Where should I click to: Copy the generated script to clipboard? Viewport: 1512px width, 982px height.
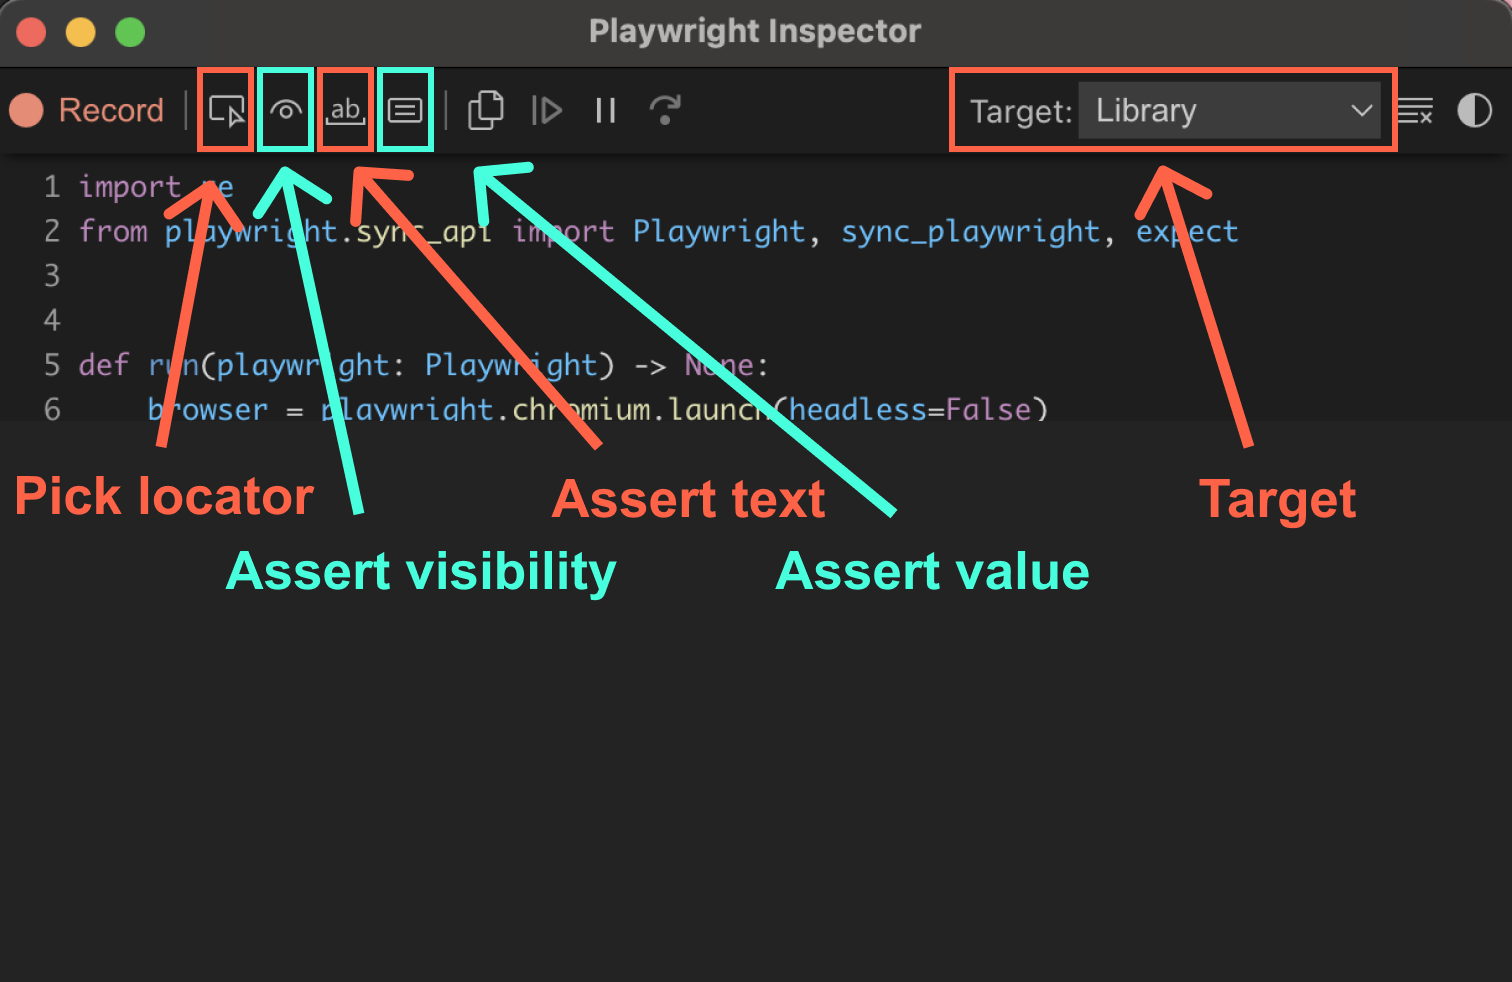click(486, 110)
